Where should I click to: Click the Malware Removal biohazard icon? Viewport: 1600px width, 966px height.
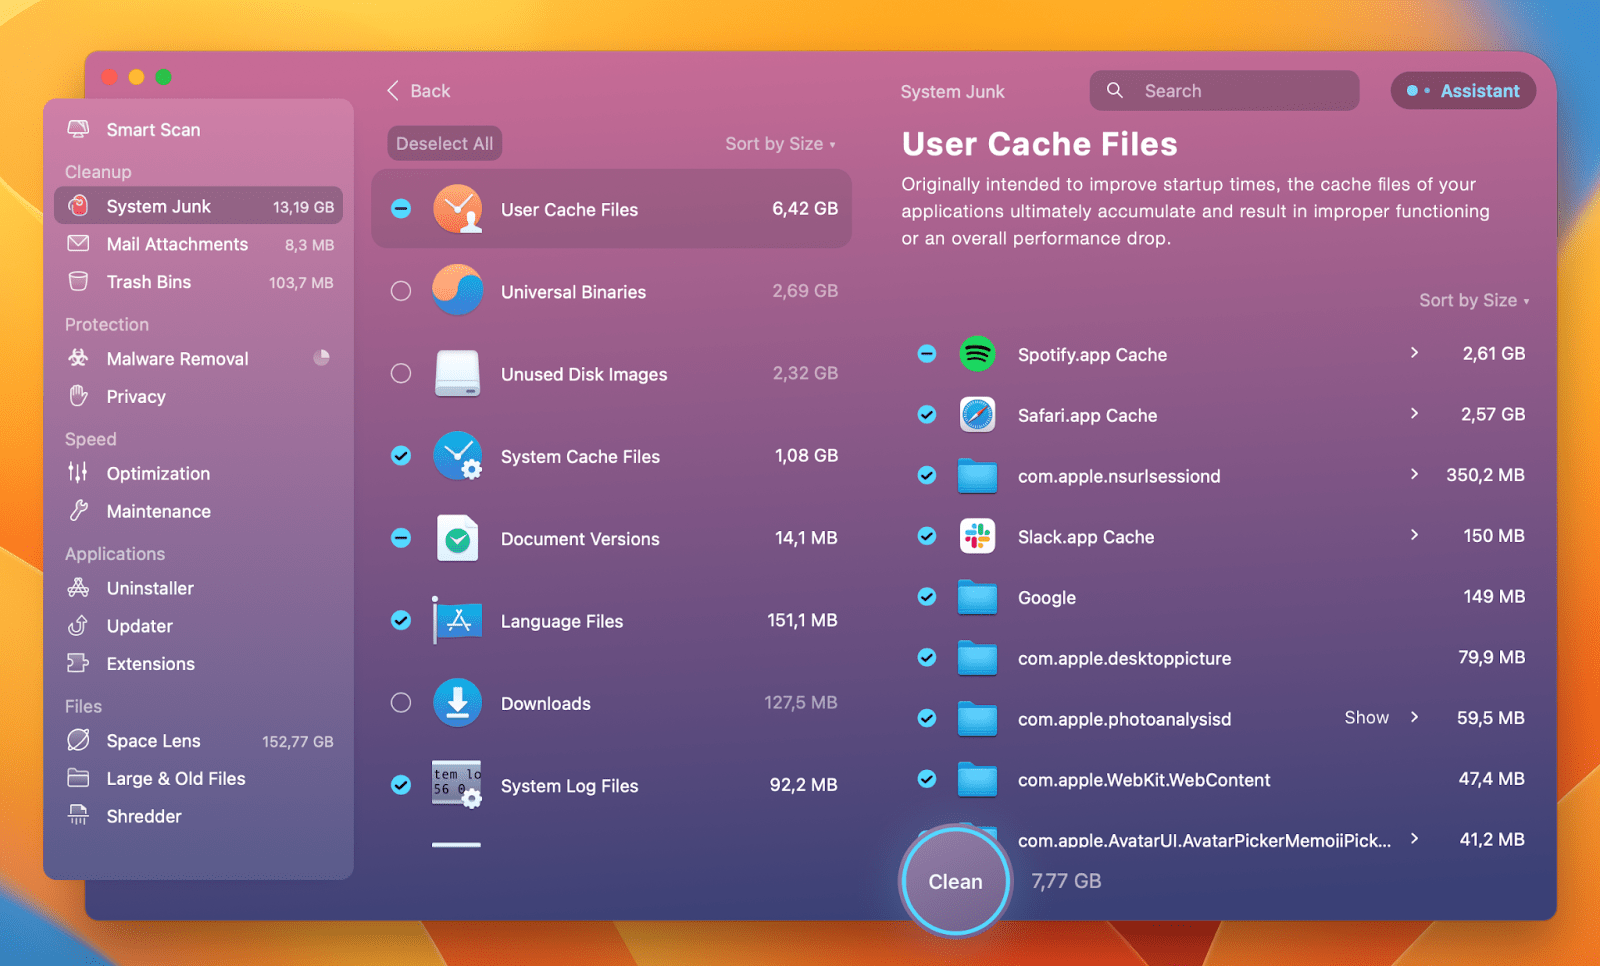[x=78, y=358]
